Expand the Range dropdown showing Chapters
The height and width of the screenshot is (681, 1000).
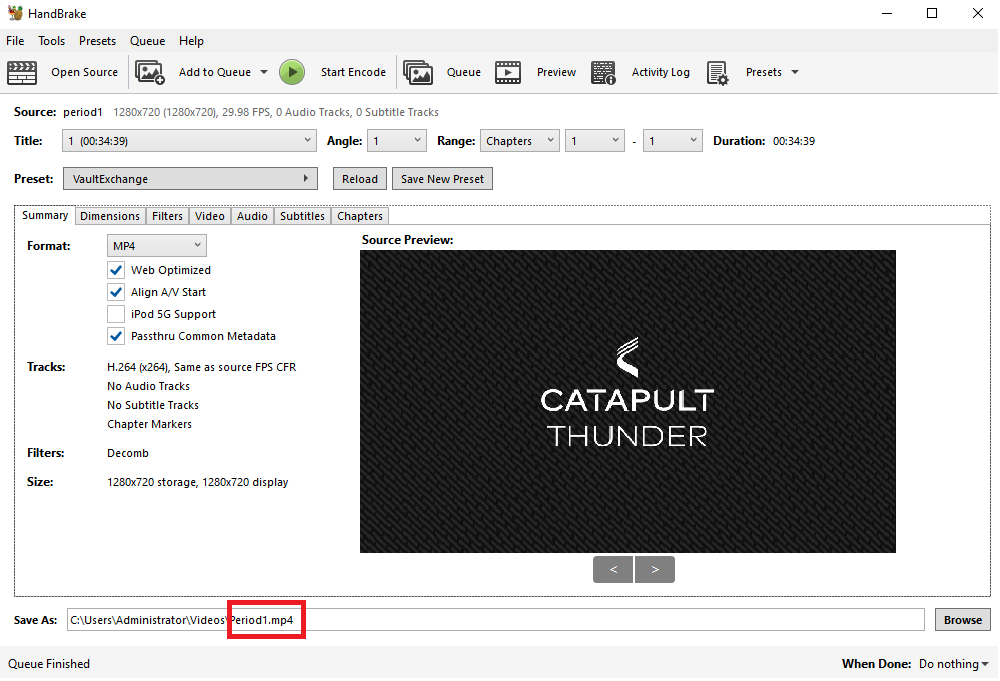(519, 140)
